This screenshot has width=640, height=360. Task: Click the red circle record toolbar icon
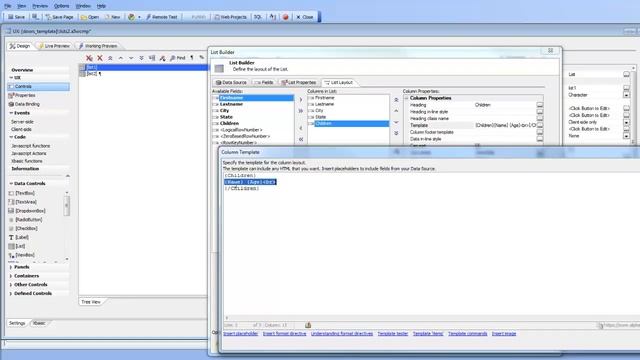[286, 17]
